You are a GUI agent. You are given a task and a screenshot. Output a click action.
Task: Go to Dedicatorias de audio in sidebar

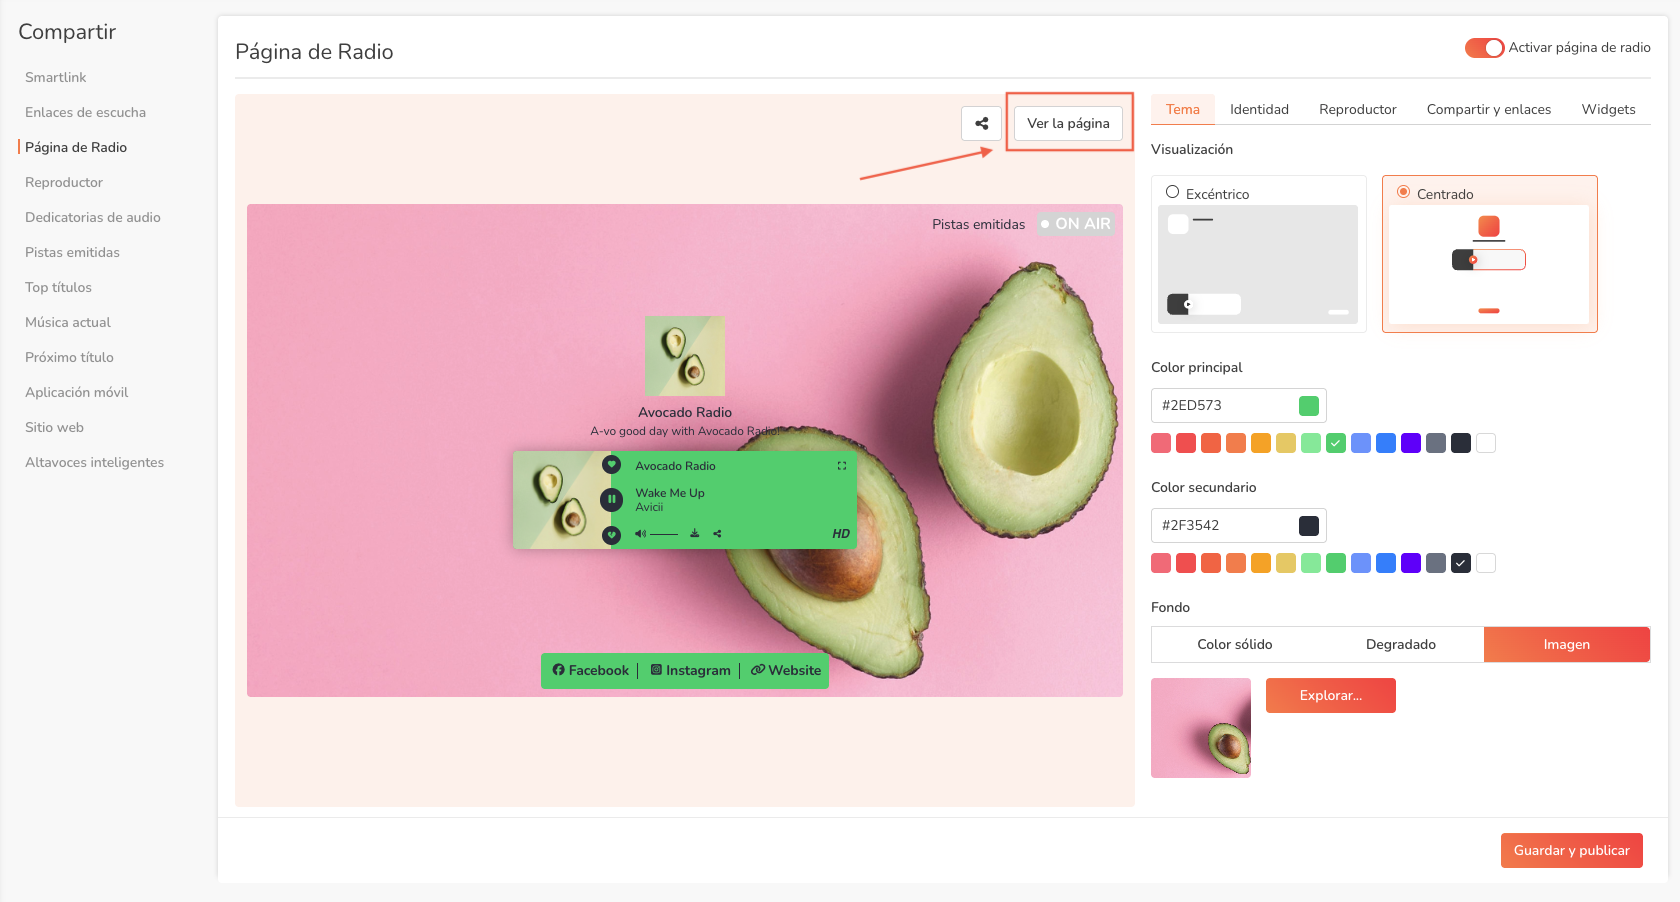tap(93, 217)
